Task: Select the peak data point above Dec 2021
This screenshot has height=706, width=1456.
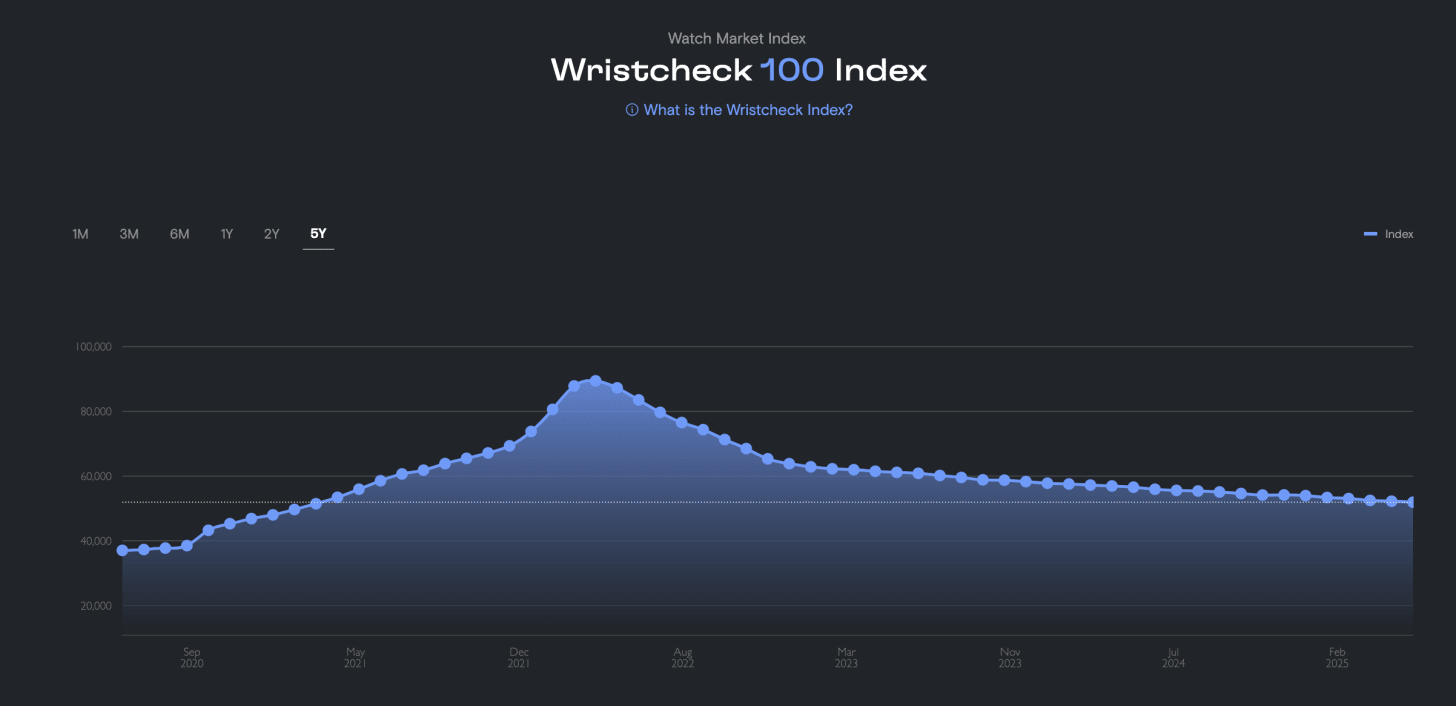Action: click(595, 380)
